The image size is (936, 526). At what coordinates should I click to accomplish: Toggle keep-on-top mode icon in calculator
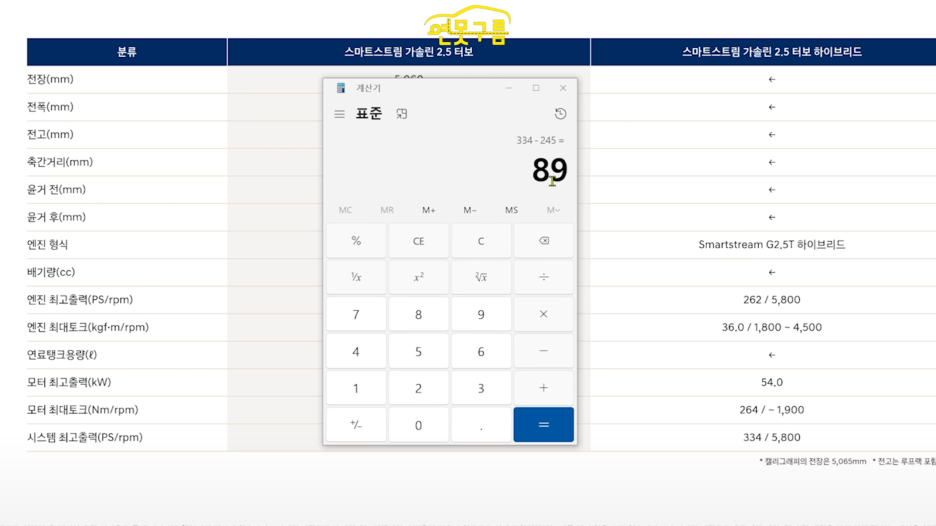pyautogui.click(x=402, y=114)
